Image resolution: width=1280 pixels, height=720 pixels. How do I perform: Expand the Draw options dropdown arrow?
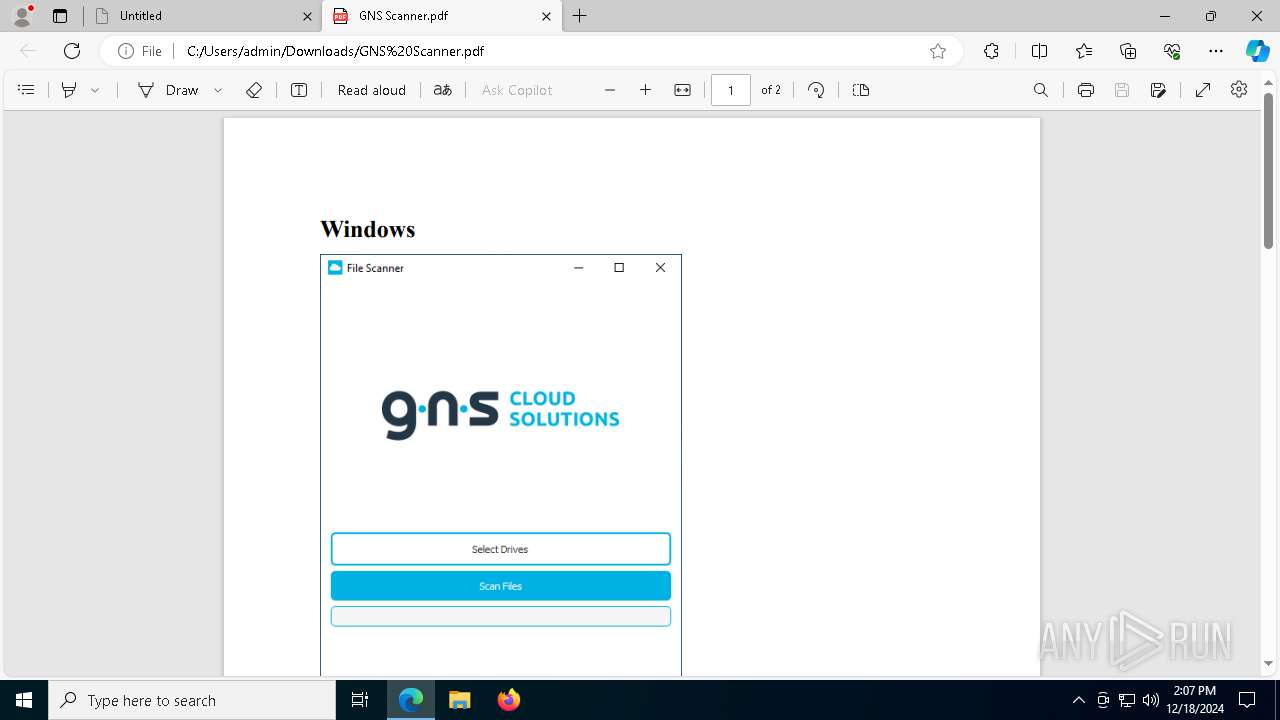point(218,90)
